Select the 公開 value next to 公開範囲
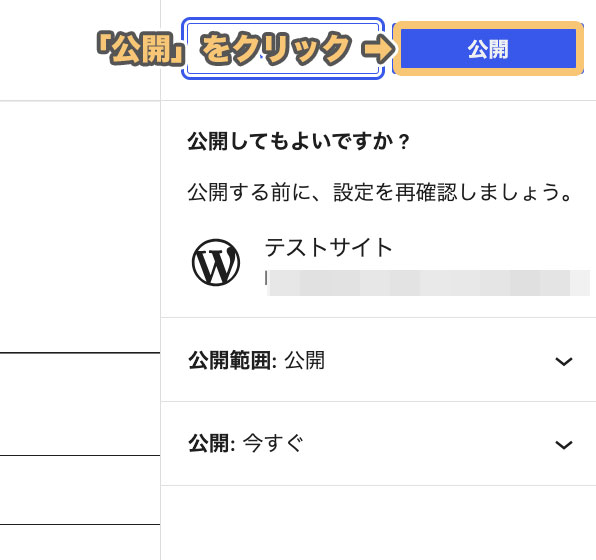Viewport: 596px width, 560px height. (304, 360)
